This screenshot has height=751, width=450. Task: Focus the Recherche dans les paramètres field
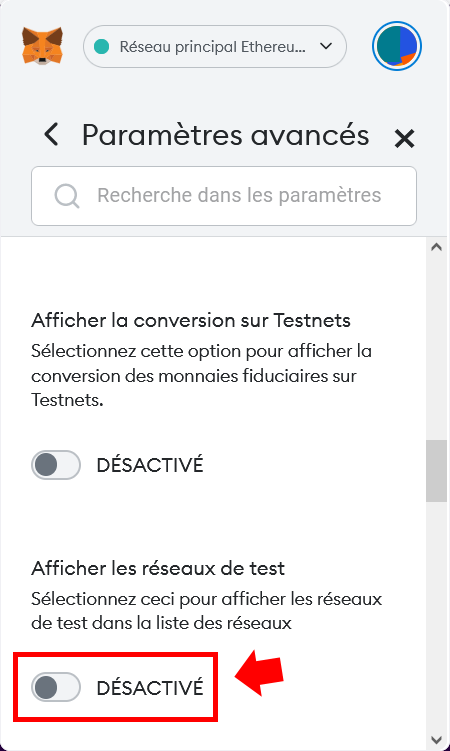pyautogui.click(x=224, y=196)
